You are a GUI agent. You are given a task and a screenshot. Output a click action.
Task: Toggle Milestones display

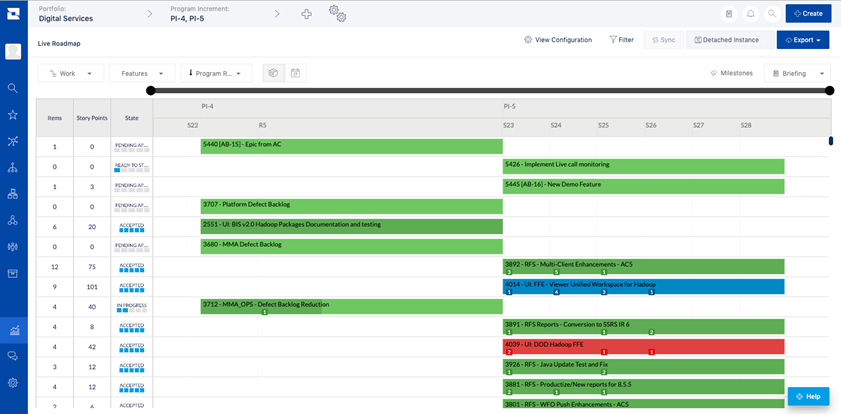731,73
